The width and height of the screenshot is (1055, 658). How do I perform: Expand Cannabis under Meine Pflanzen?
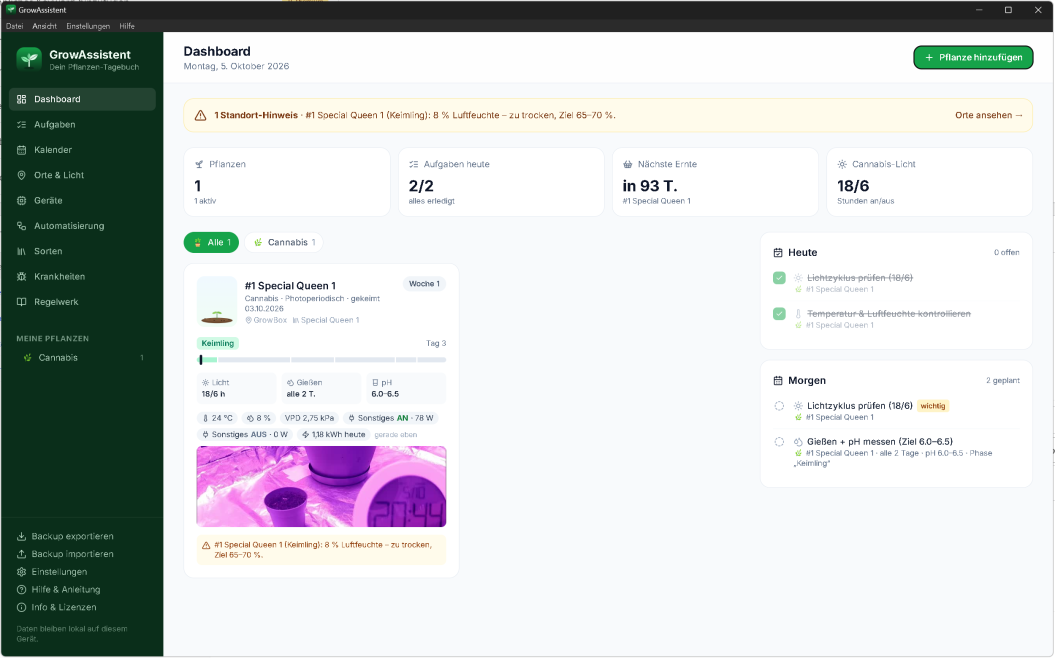point(82,358)
